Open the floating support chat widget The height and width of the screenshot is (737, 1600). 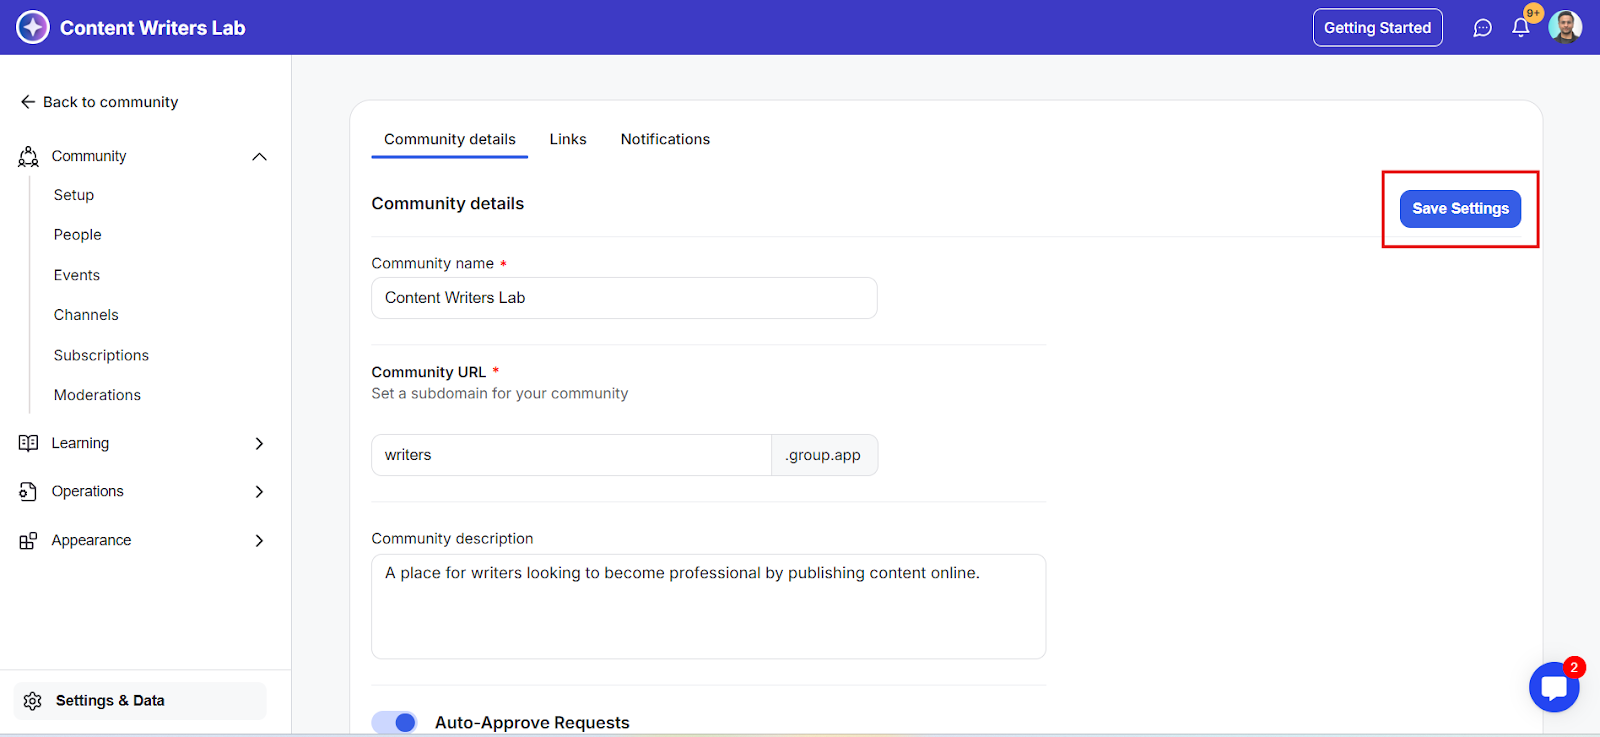pos(1554,687)
